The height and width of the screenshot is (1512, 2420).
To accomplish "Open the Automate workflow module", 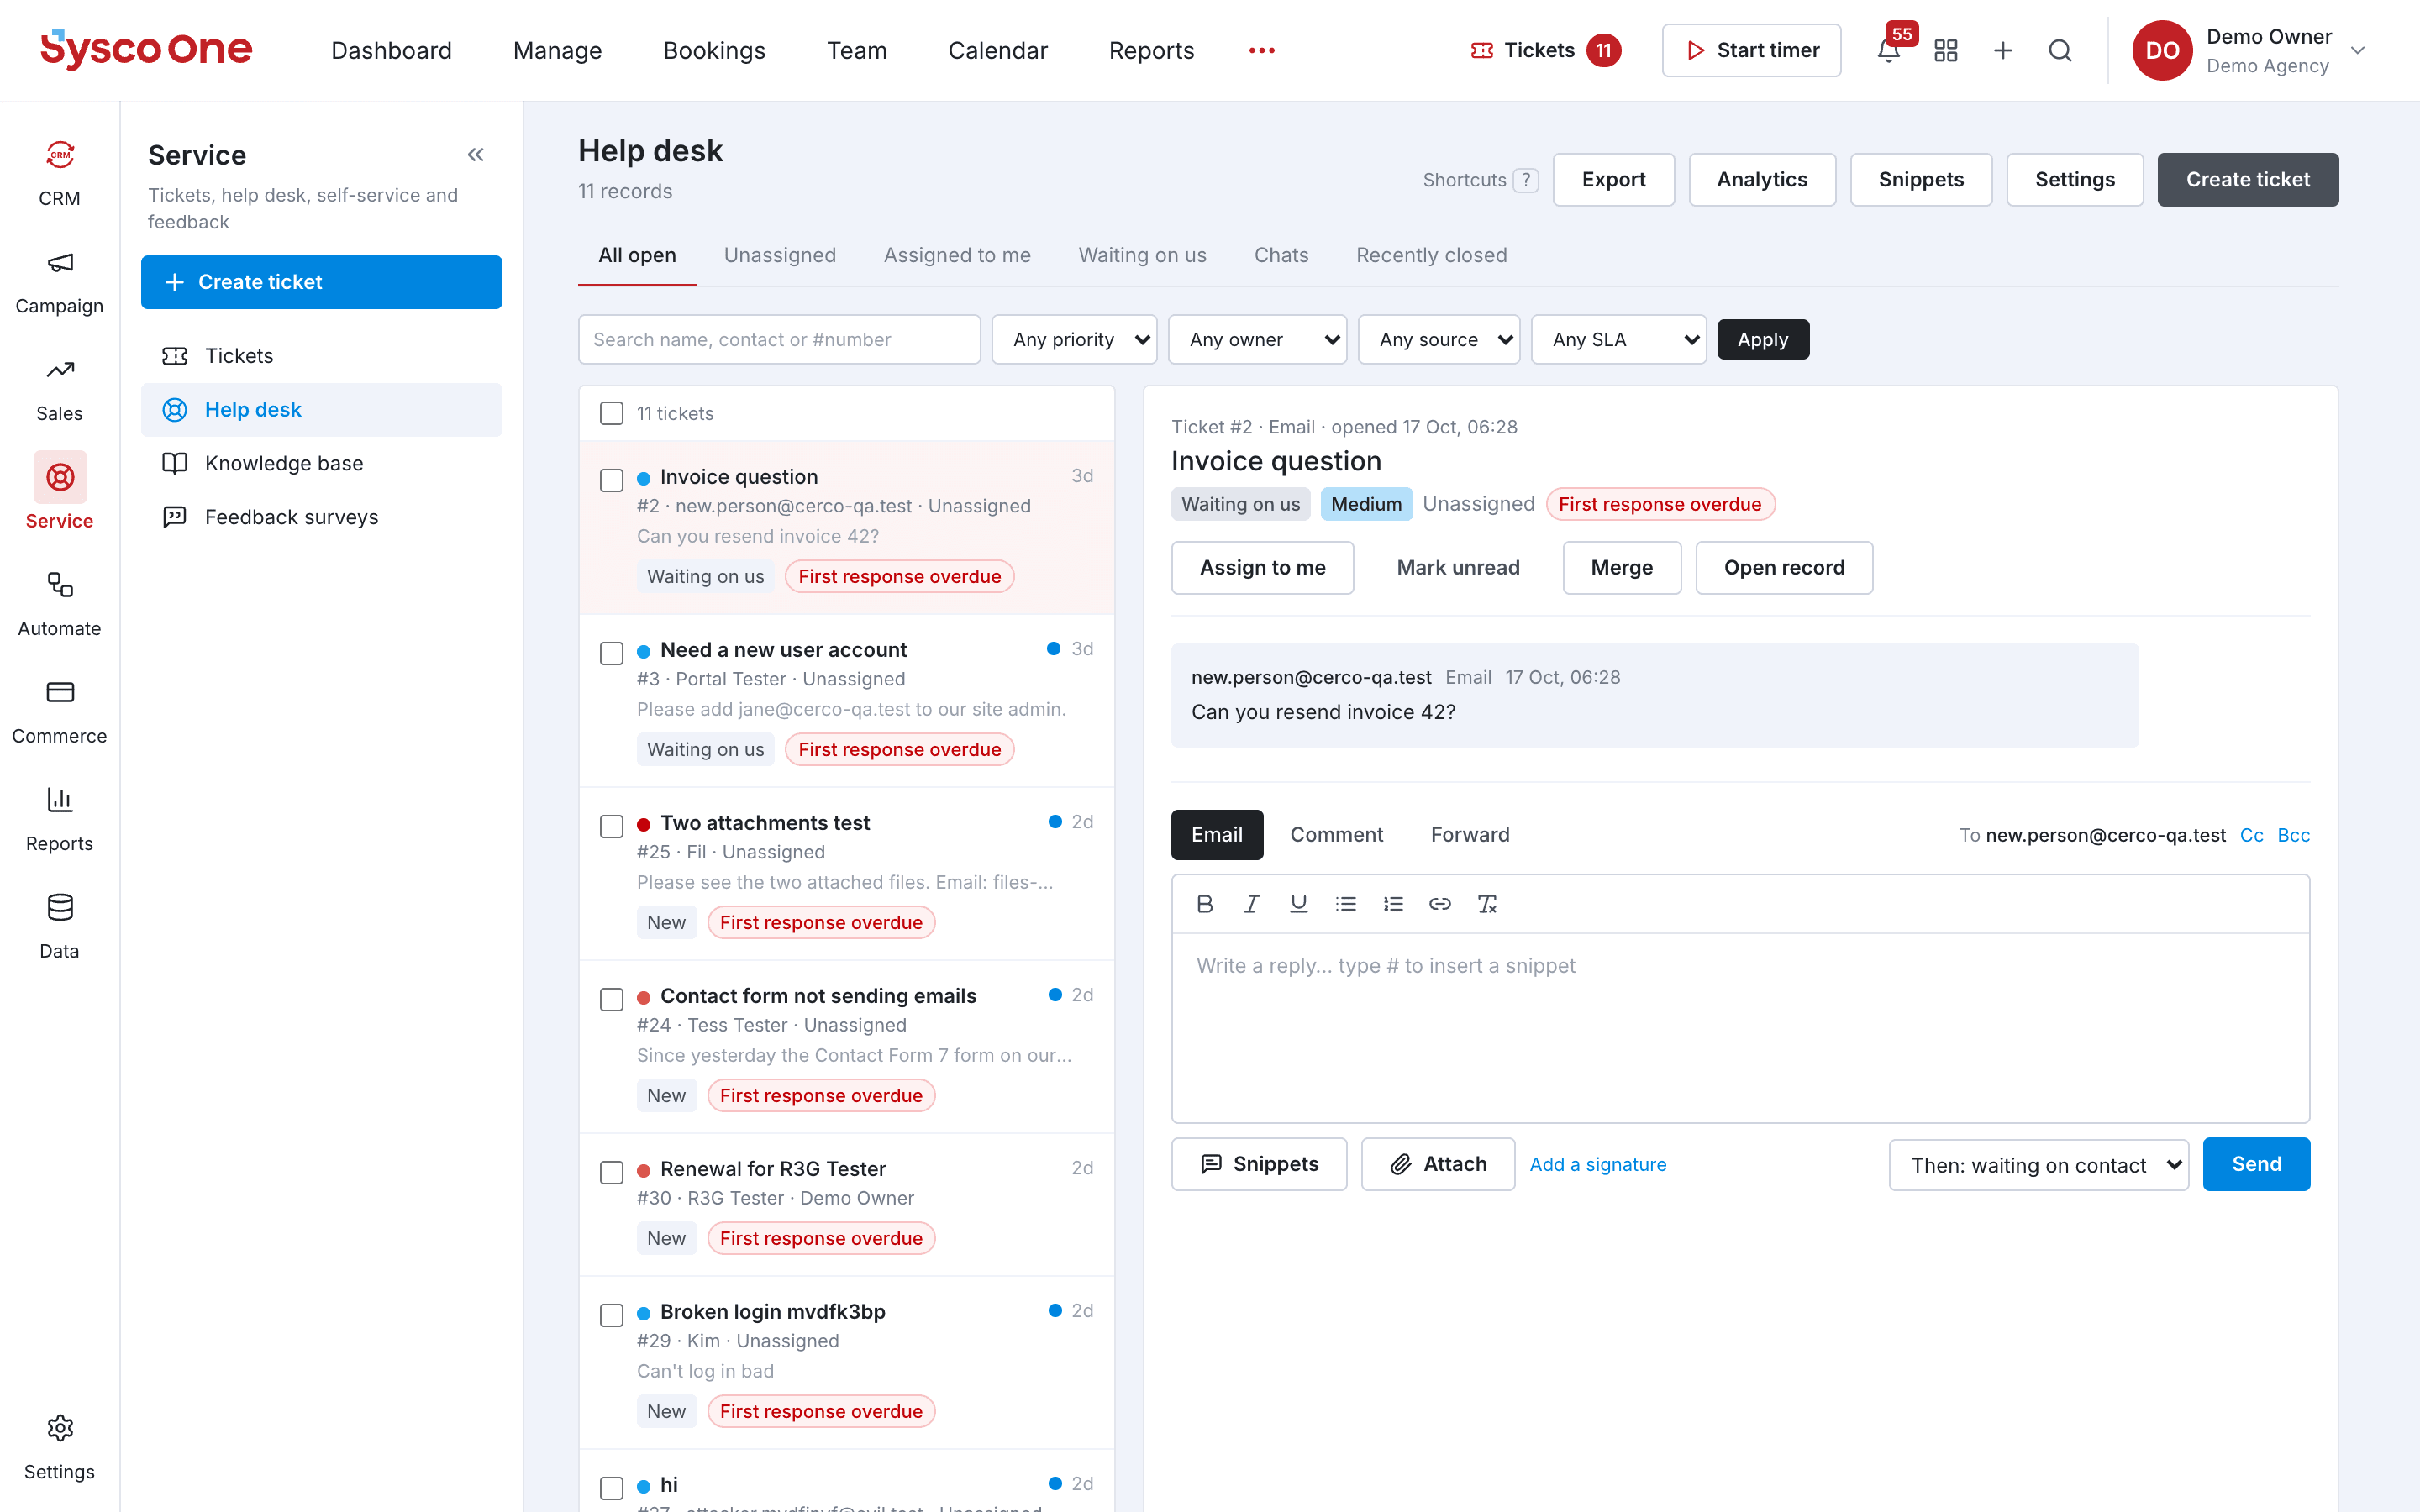I will 59,604.
